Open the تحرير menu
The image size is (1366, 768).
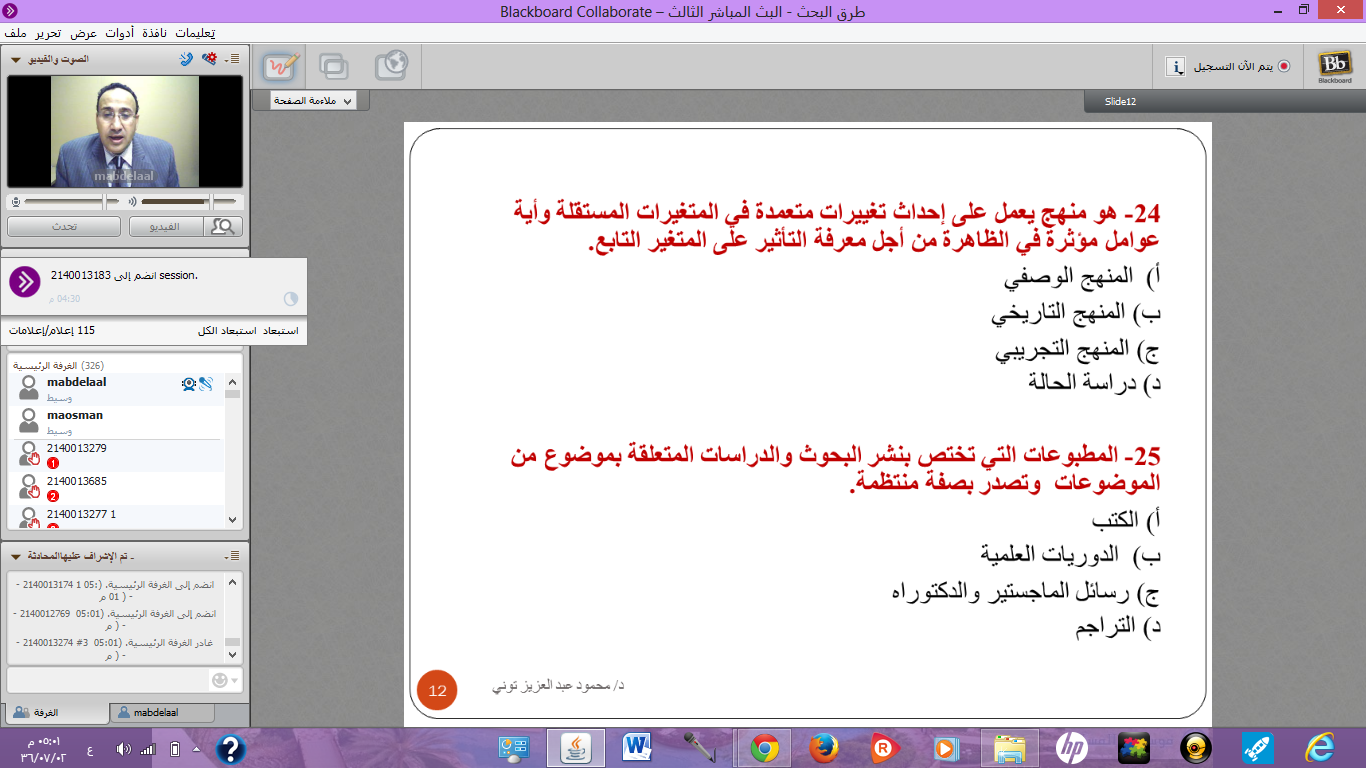(49, 32)
